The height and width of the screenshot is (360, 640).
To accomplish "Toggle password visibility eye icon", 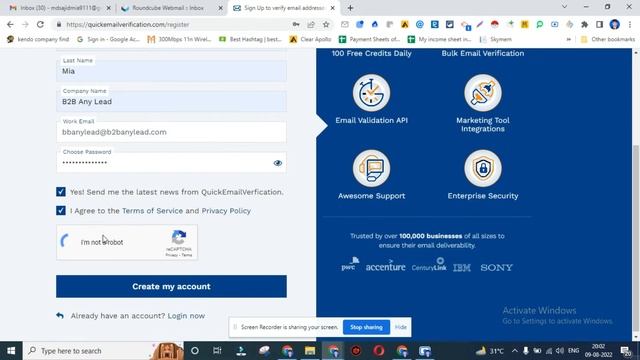I will coord(278,163).
